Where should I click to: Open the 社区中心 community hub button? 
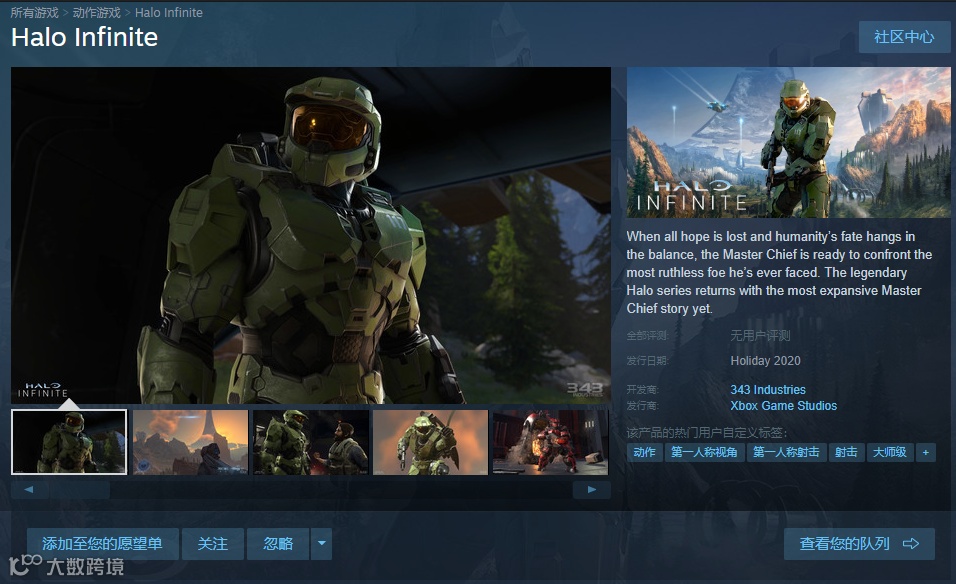tap(904, 37)
